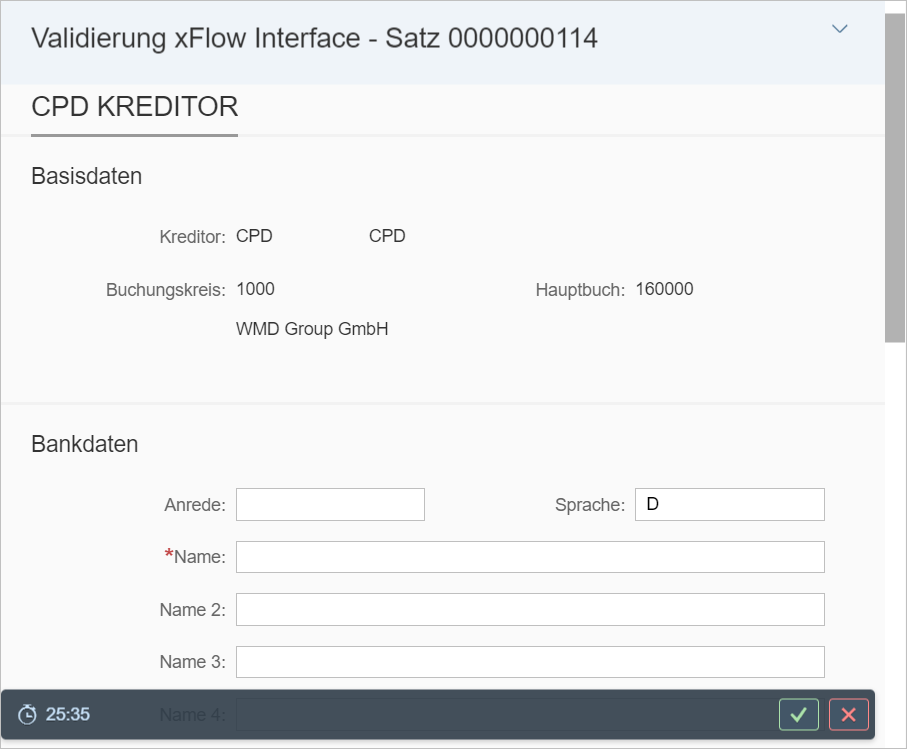Click the 25:35 countdown timer text
The height and width of the screenshot is (749, 907).
(68, 714)
